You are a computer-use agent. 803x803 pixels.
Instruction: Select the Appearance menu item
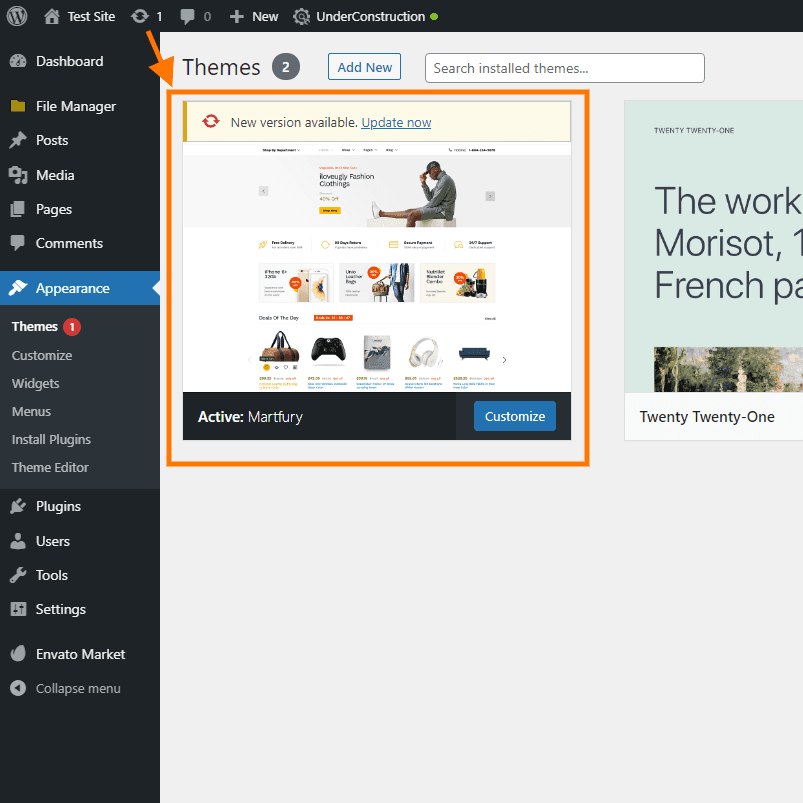pyautogui.click(x=73, y=288)
